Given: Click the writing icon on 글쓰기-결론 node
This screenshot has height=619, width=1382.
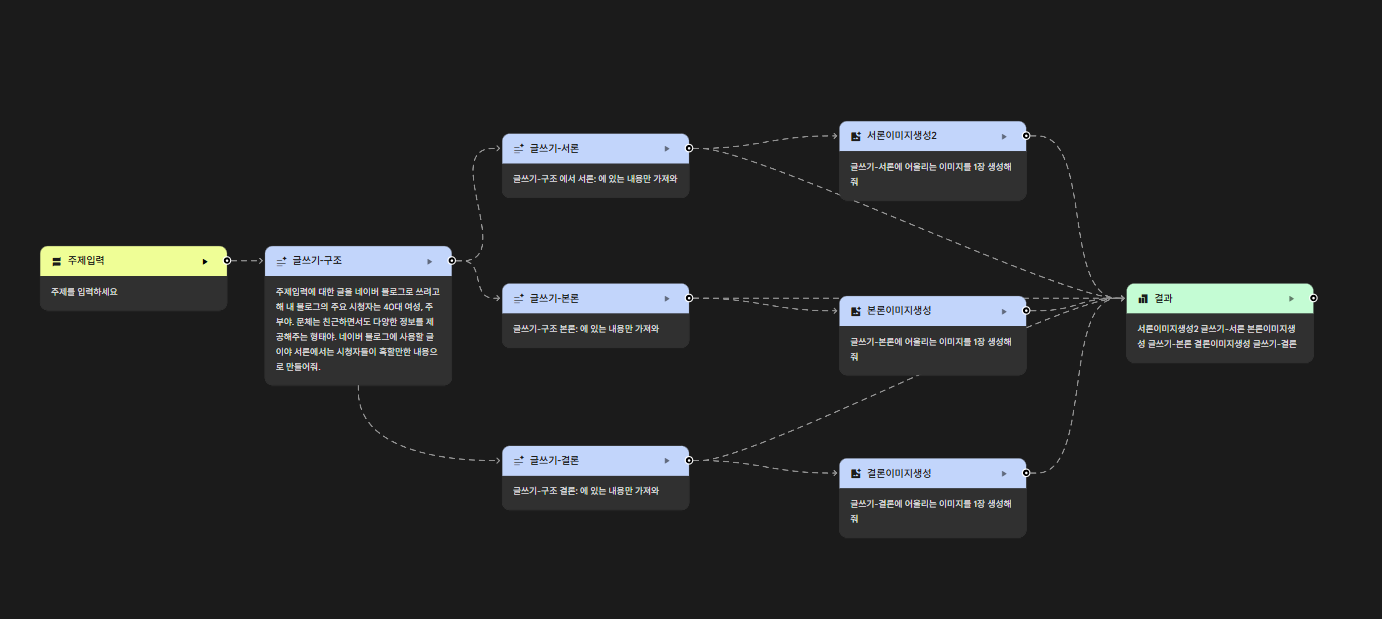Looking at the screenshot, I should (x=518, y=460).
